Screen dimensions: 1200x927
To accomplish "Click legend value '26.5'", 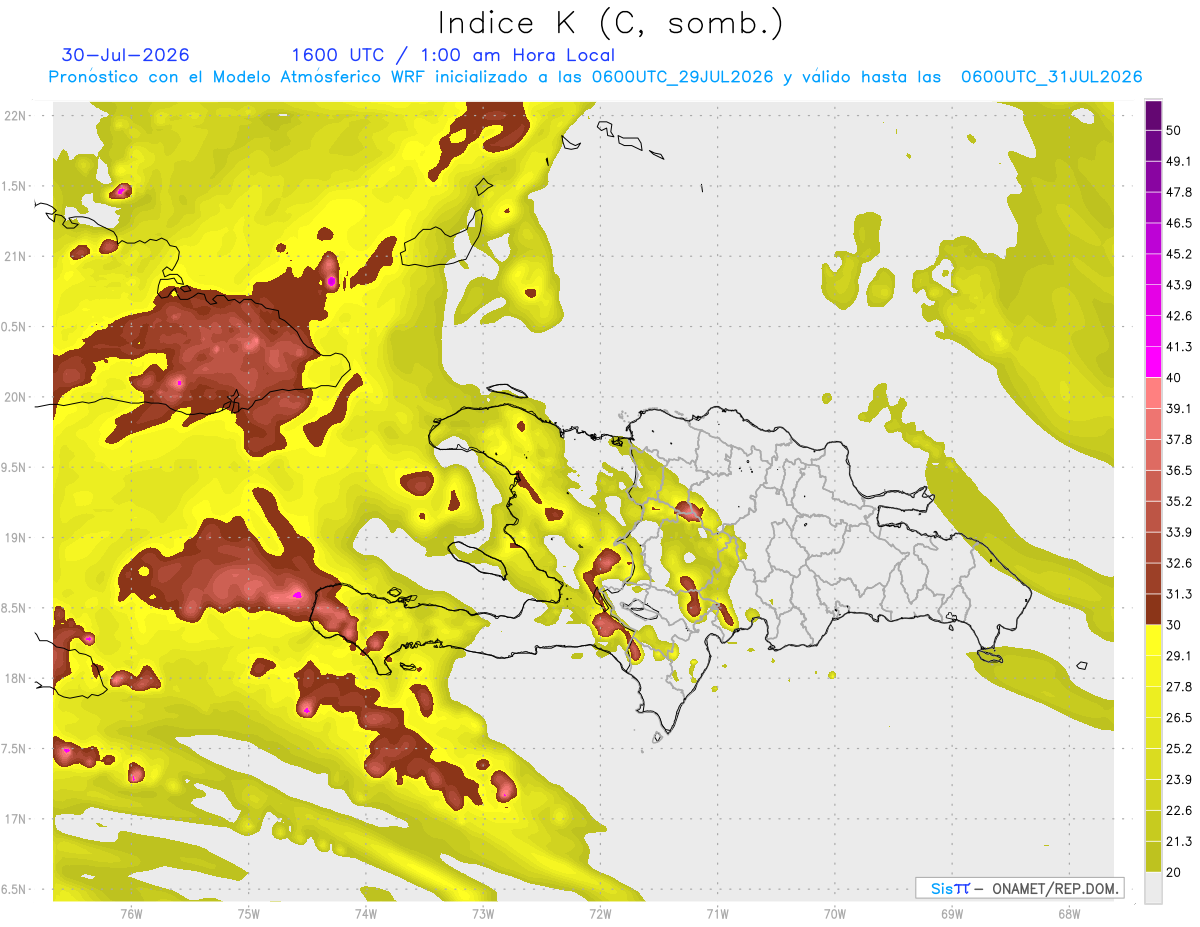I will coord(1179,718).
